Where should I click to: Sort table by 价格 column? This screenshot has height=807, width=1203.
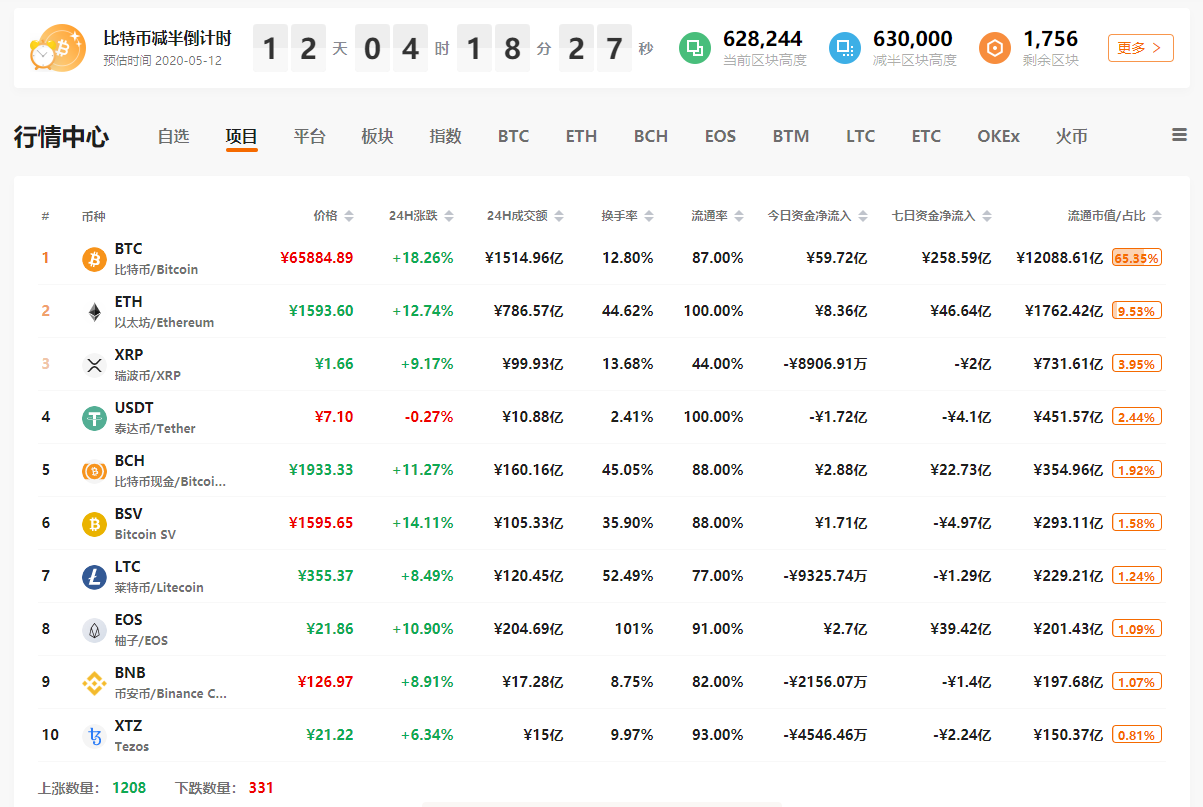[x=333, y=216]
